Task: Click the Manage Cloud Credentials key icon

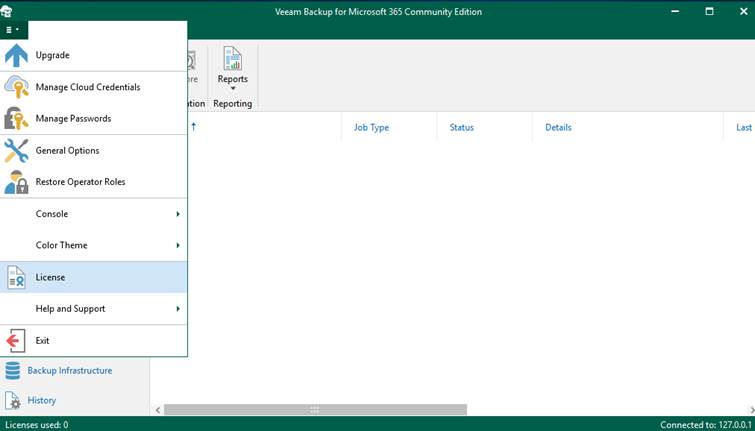Action: [x=16, y=87]
